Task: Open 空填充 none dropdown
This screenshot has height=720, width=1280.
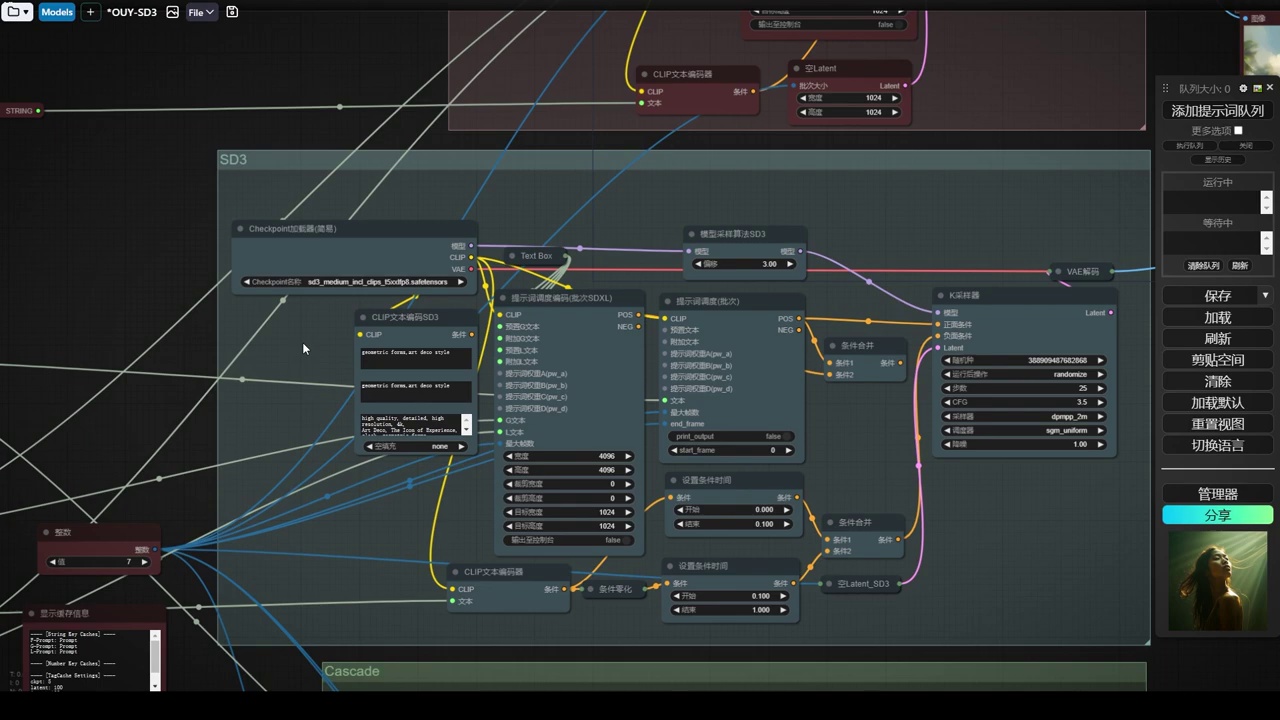Action: [417, 446]
